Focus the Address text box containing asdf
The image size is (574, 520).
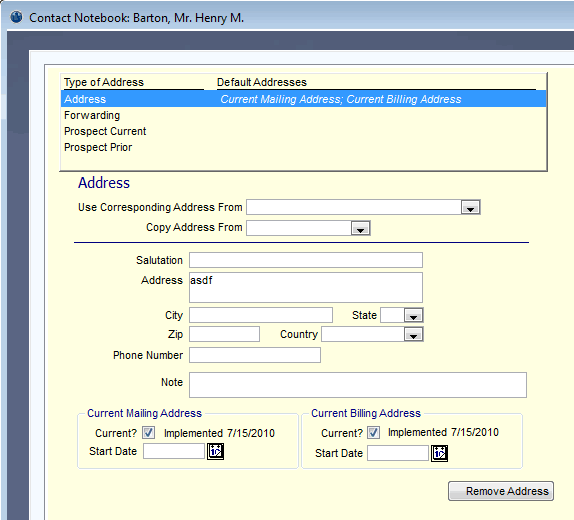(306, 287)
